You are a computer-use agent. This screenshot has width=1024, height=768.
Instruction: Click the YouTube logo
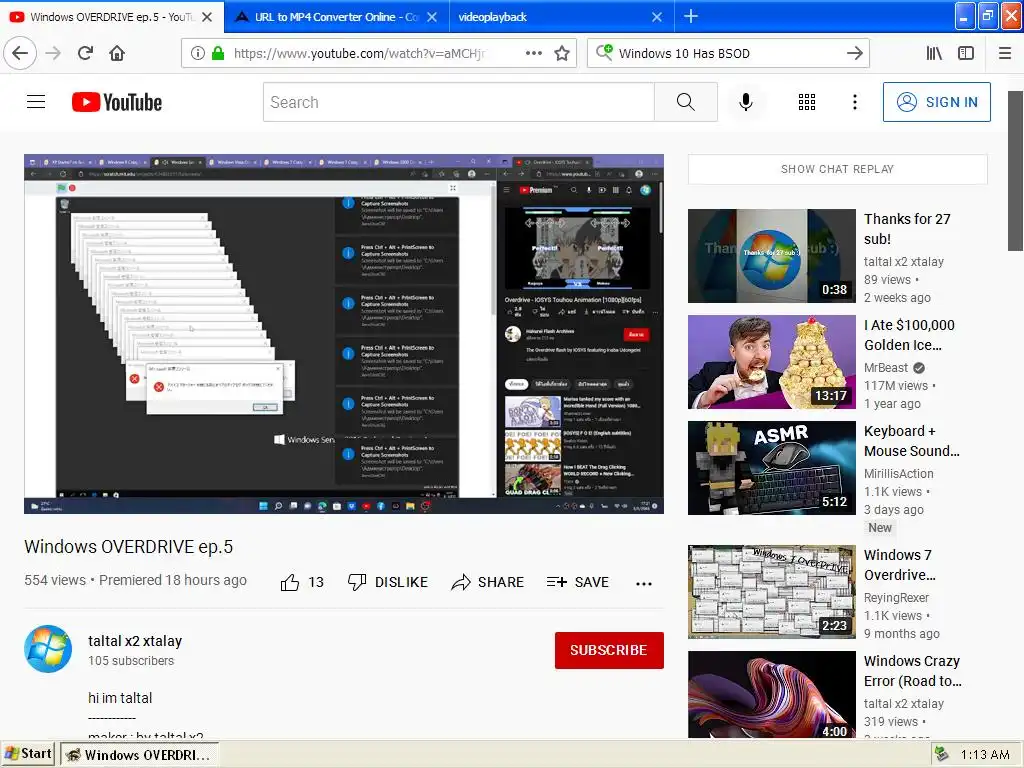click(x=117, y=102)
